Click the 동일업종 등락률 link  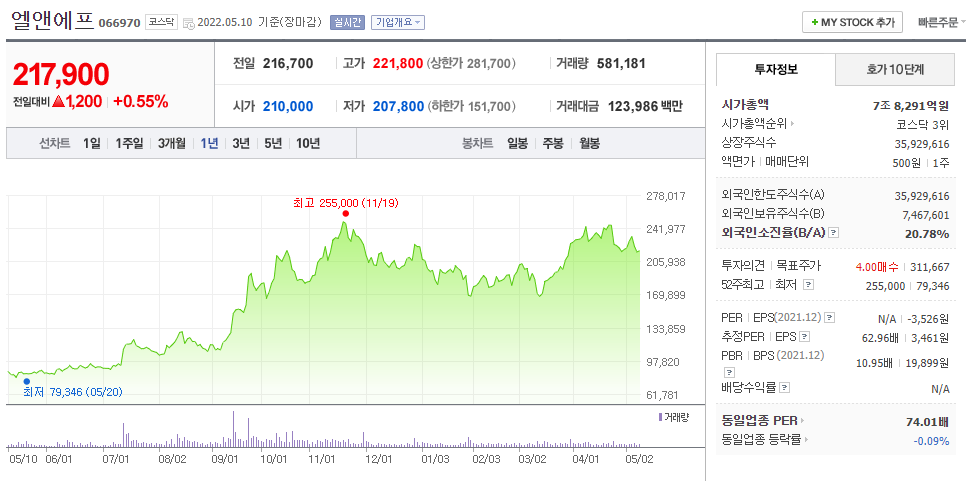pos(762,440)
